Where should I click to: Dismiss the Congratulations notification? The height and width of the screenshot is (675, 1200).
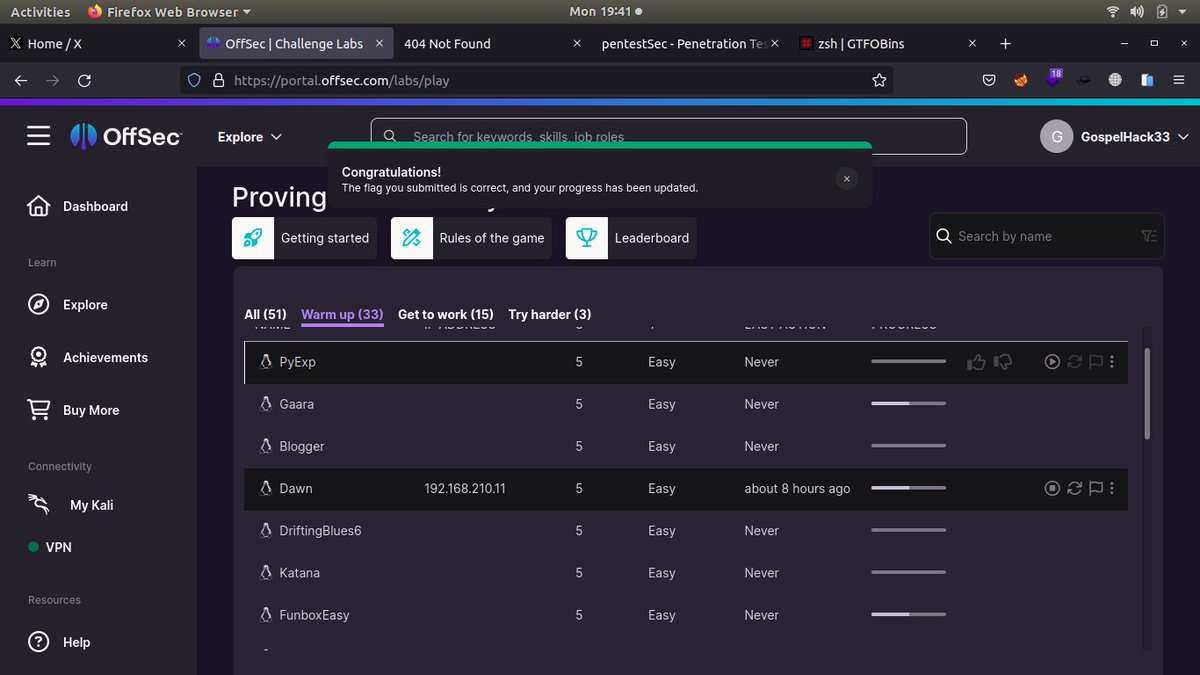[846, 179]
